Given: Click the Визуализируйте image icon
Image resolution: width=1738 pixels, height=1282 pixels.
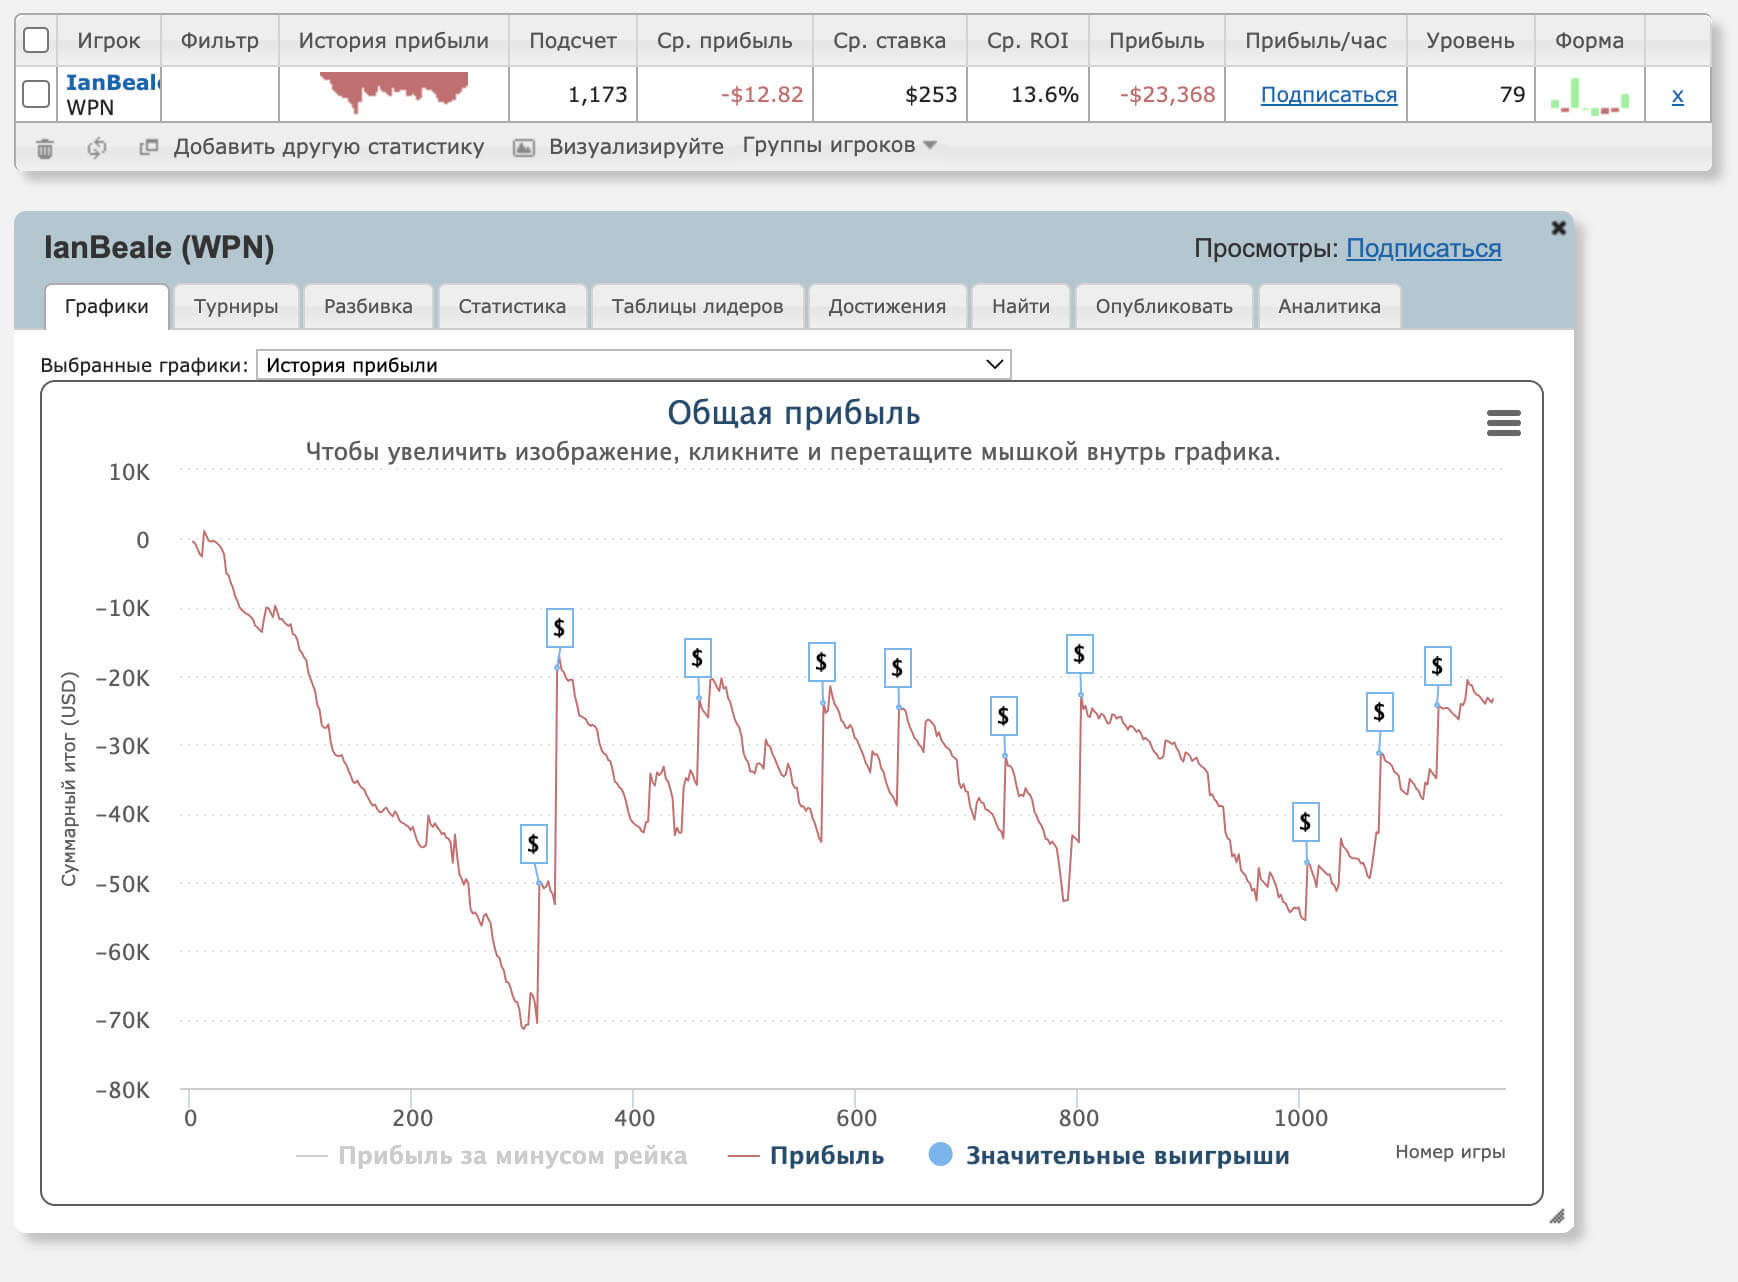Looking at the screenshot, I should [x=523, y=148].
